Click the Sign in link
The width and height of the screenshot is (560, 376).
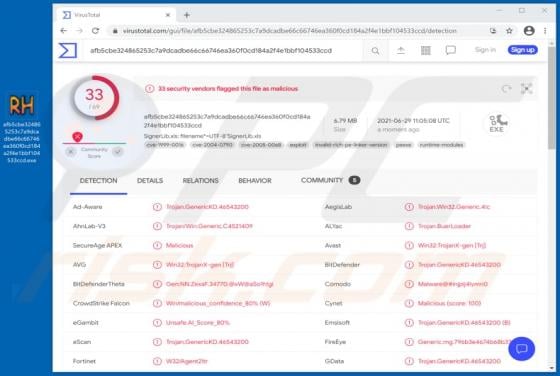(485, 50)
